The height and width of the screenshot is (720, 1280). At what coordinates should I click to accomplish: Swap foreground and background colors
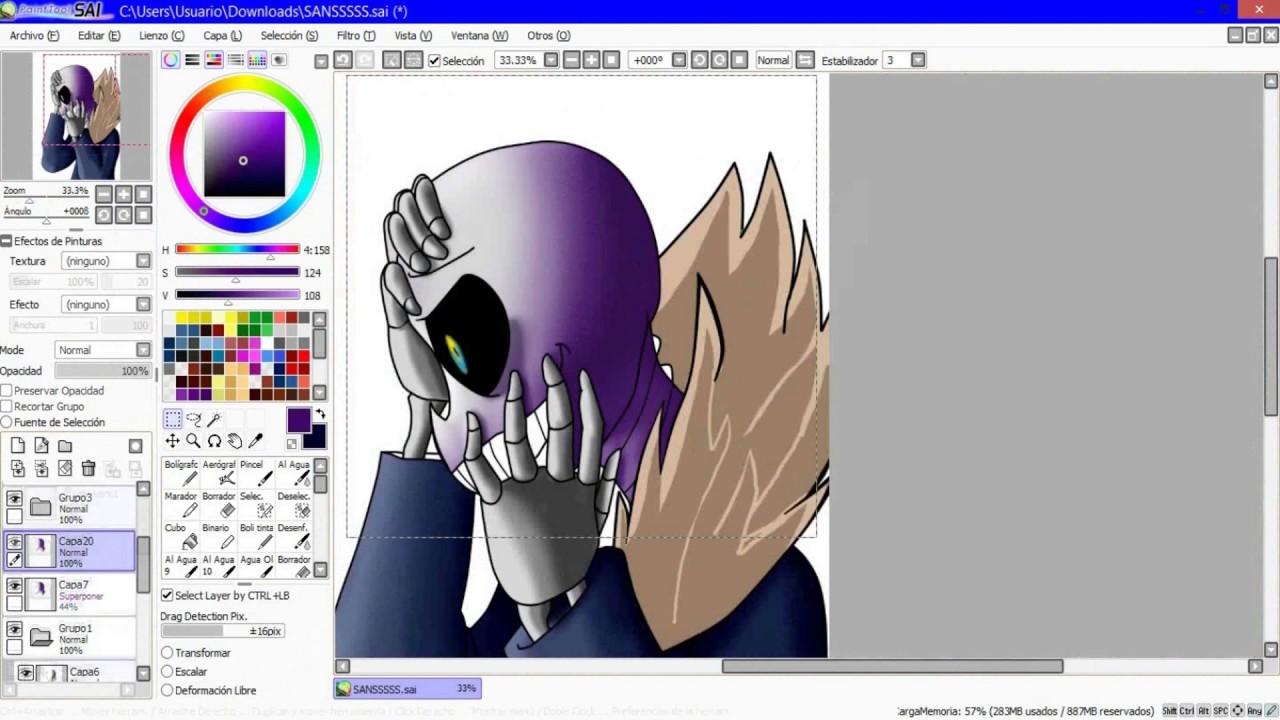pyautogui.click(x=320, y=414)
